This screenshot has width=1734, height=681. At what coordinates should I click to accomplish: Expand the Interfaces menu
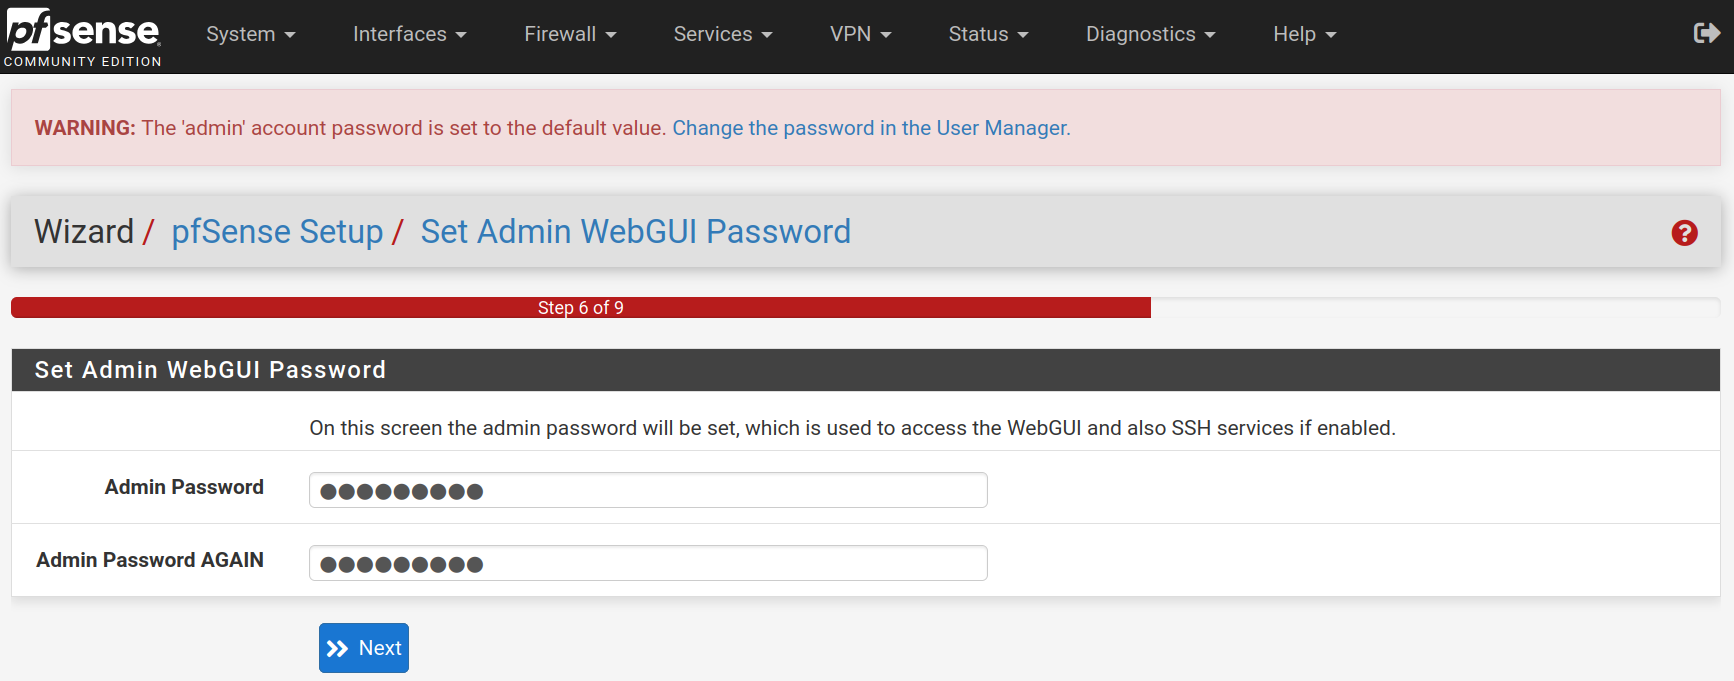pos(410,34)
